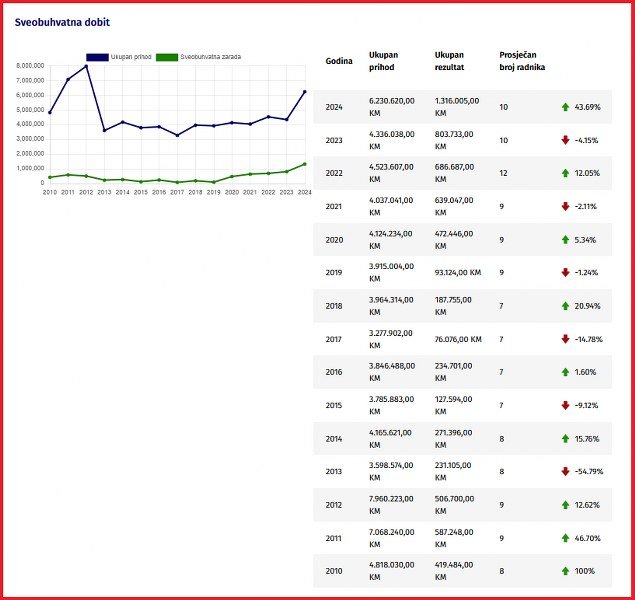Screen dimensions: 635x600
Task: Click the Godina column header
Action: click(339, 61)
